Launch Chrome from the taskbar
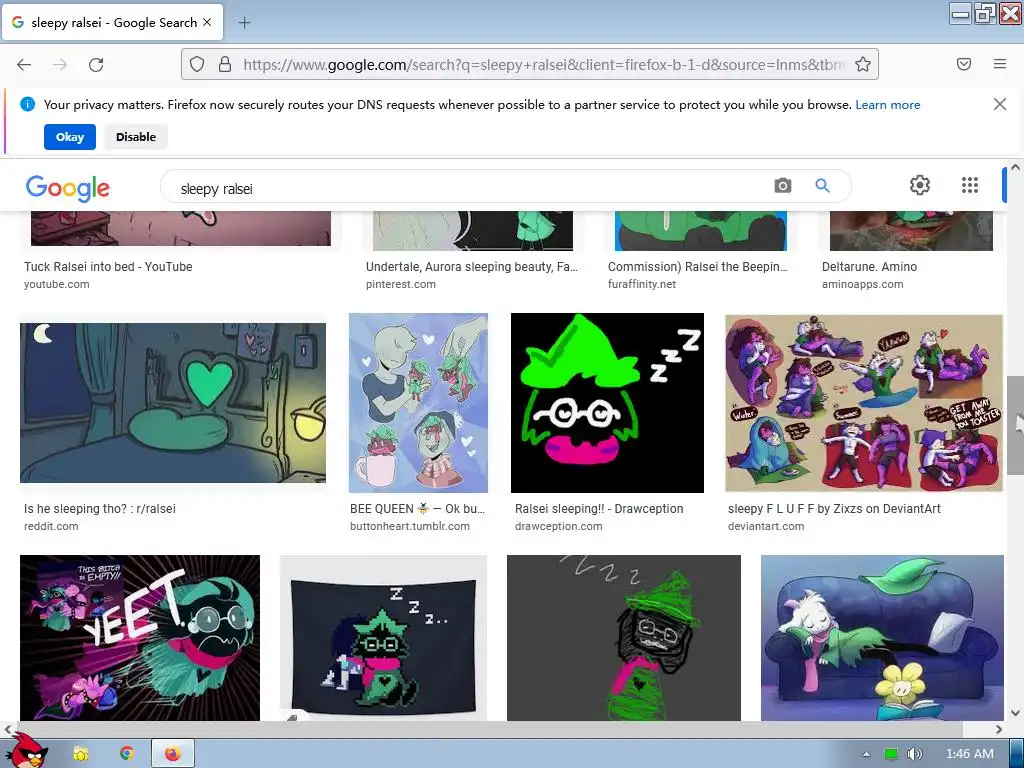Viewport: 1024px width, 768px height. point(127,754)
